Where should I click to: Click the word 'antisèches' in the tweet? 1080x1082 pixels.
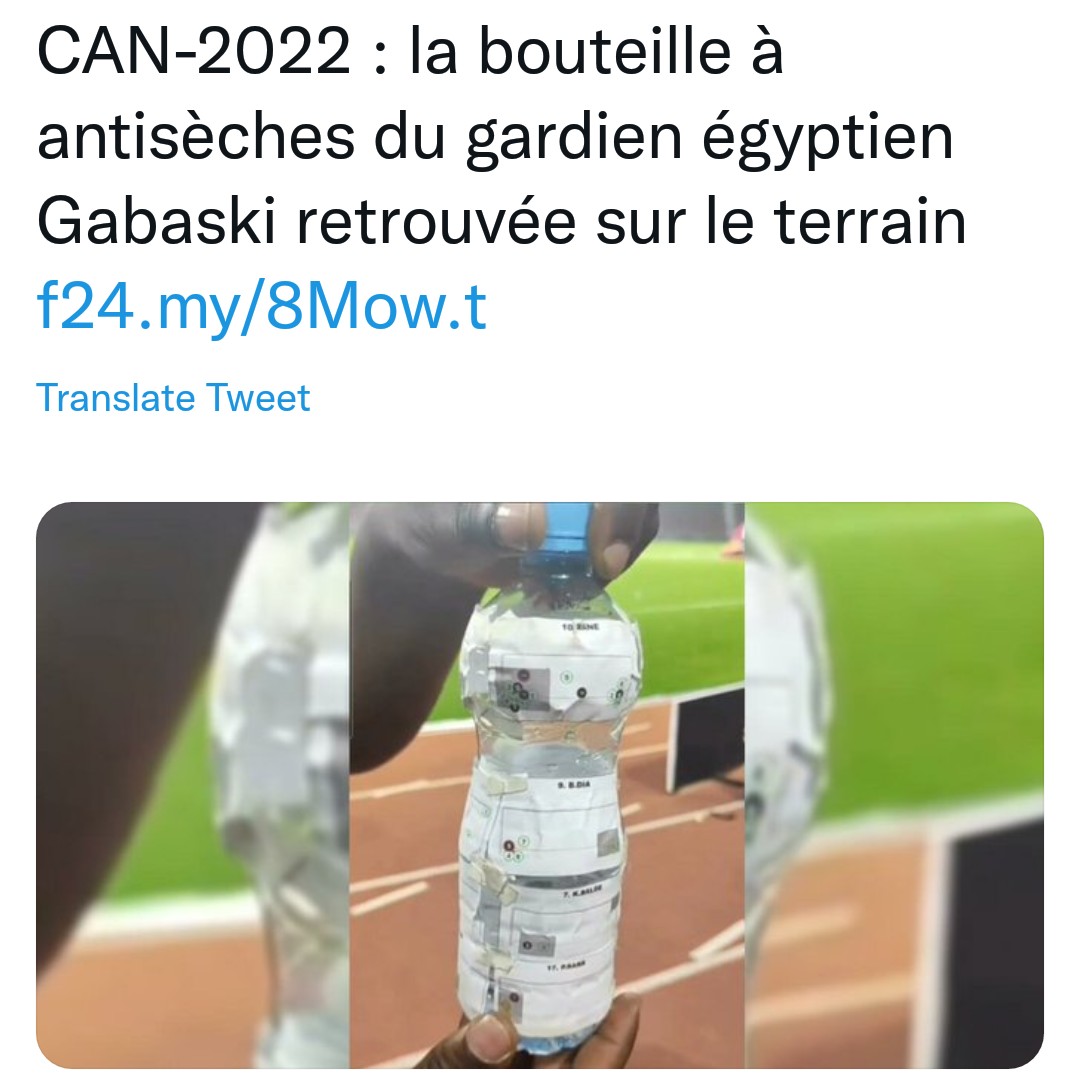196,137
